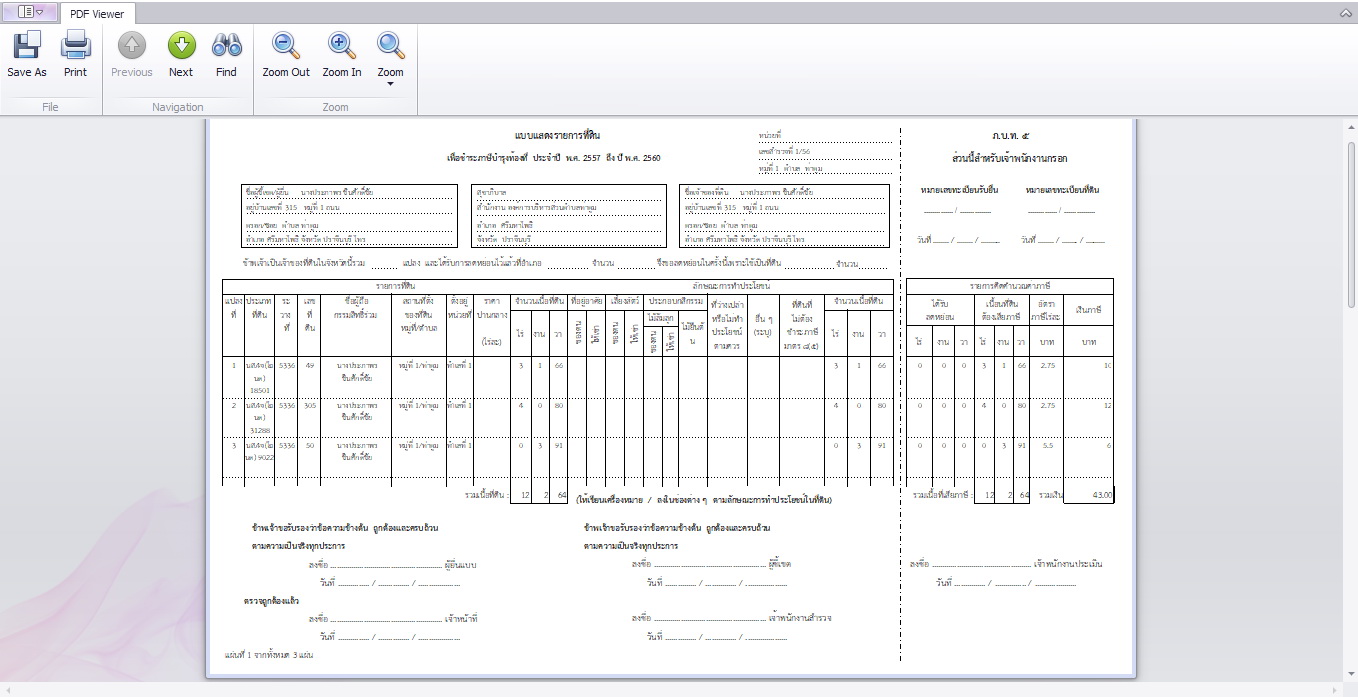
Task: Open the application menu button
Action: coord(30,12)
